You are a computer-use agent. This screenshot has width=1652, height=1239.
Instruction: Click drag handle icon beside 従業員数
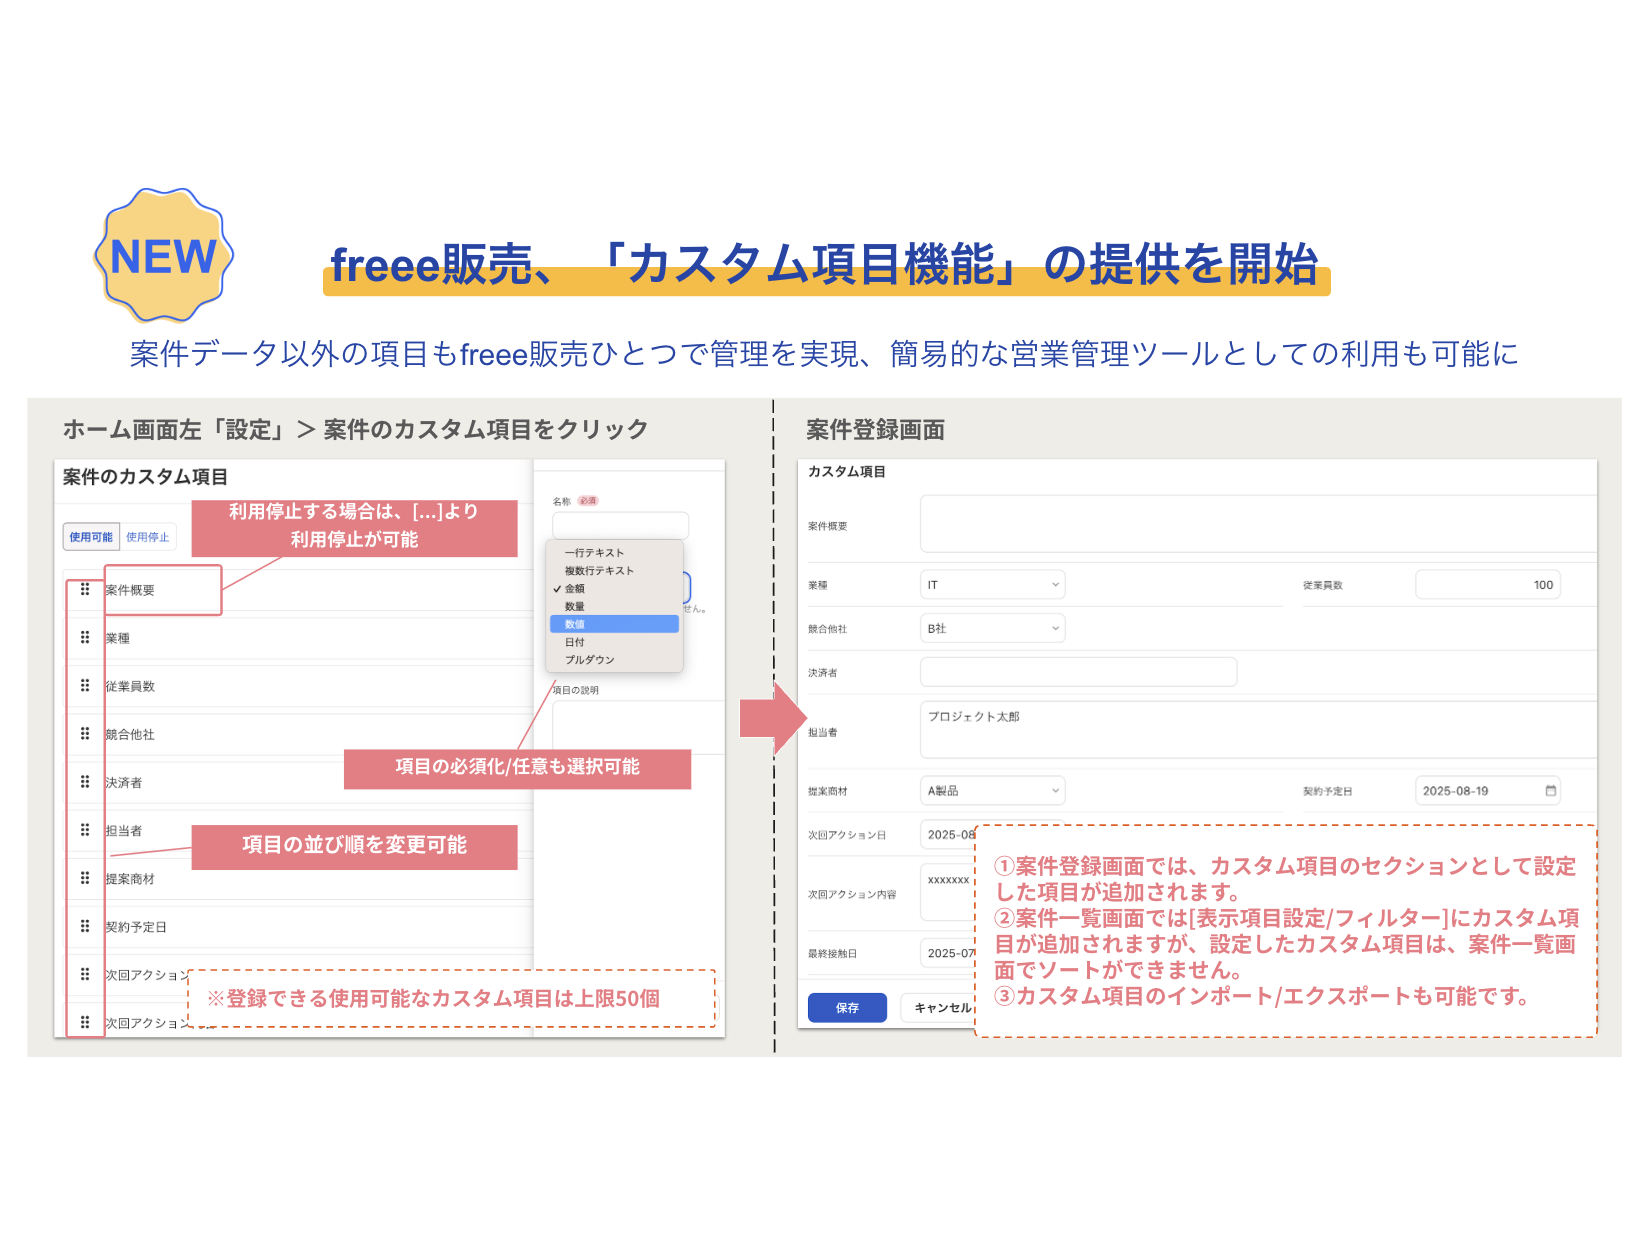click(x=85, y=685)
